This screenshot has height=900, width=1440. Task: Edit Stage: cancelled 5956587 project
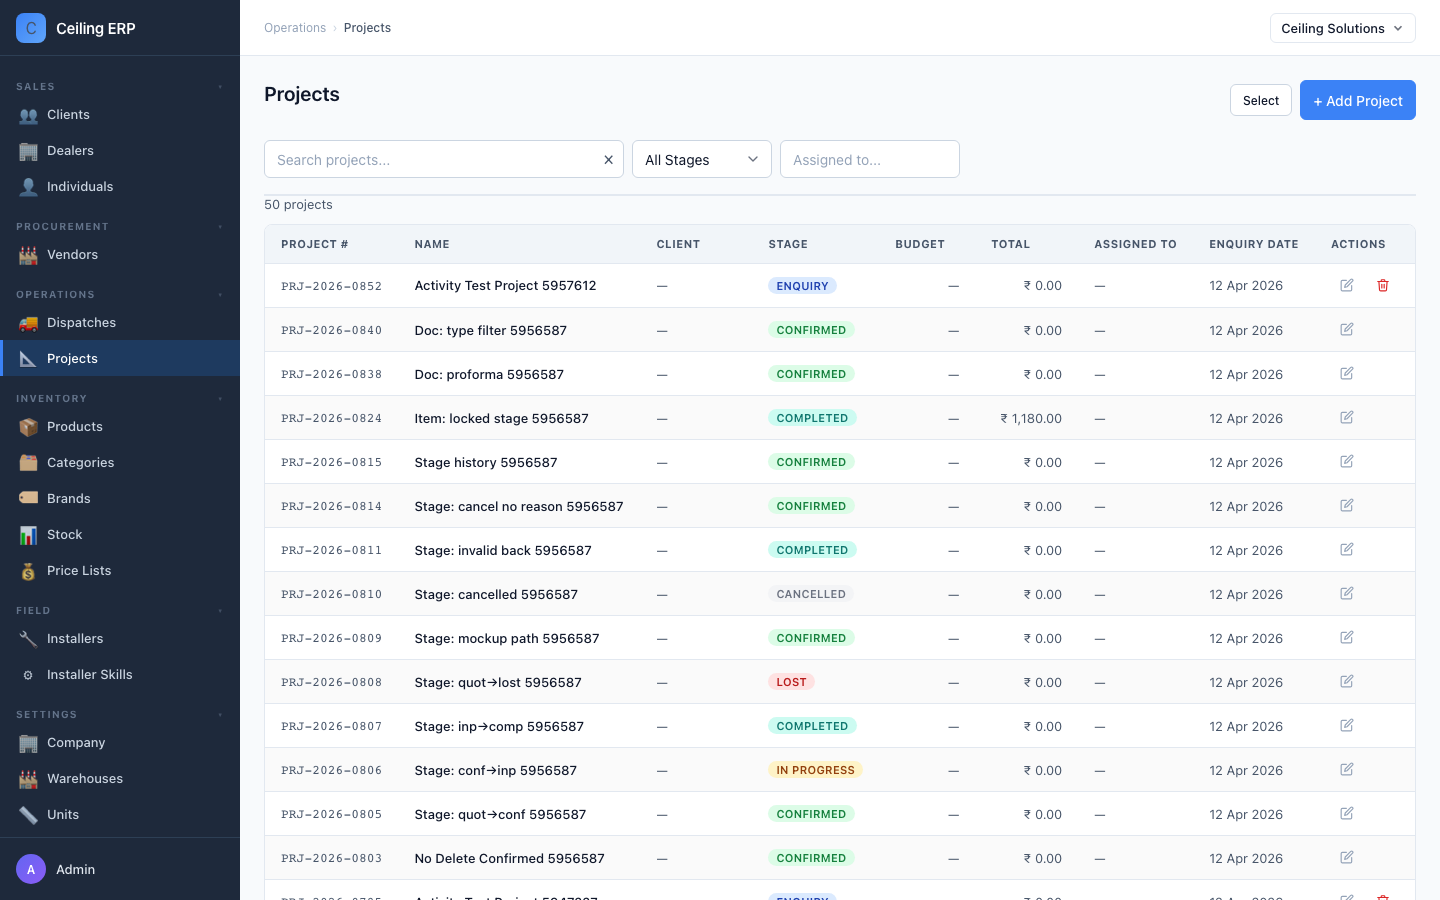[1347, 593]
